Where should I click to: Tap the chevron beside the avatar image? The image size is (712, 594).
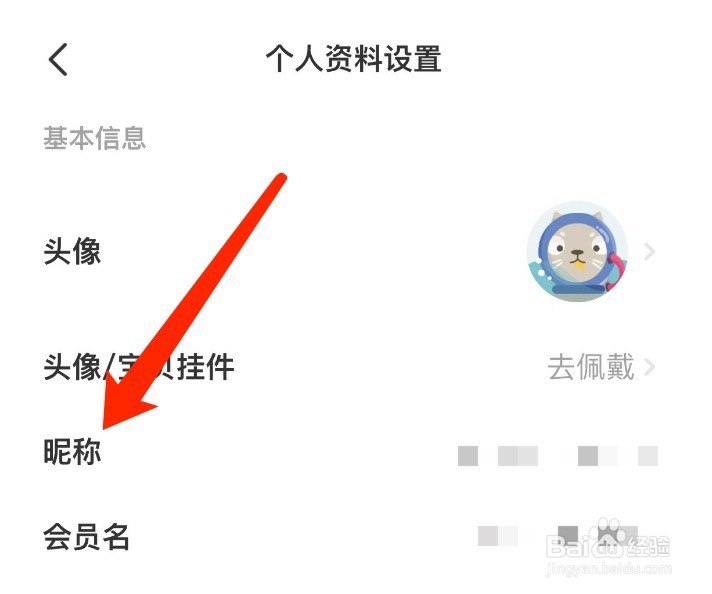point(650,251)
